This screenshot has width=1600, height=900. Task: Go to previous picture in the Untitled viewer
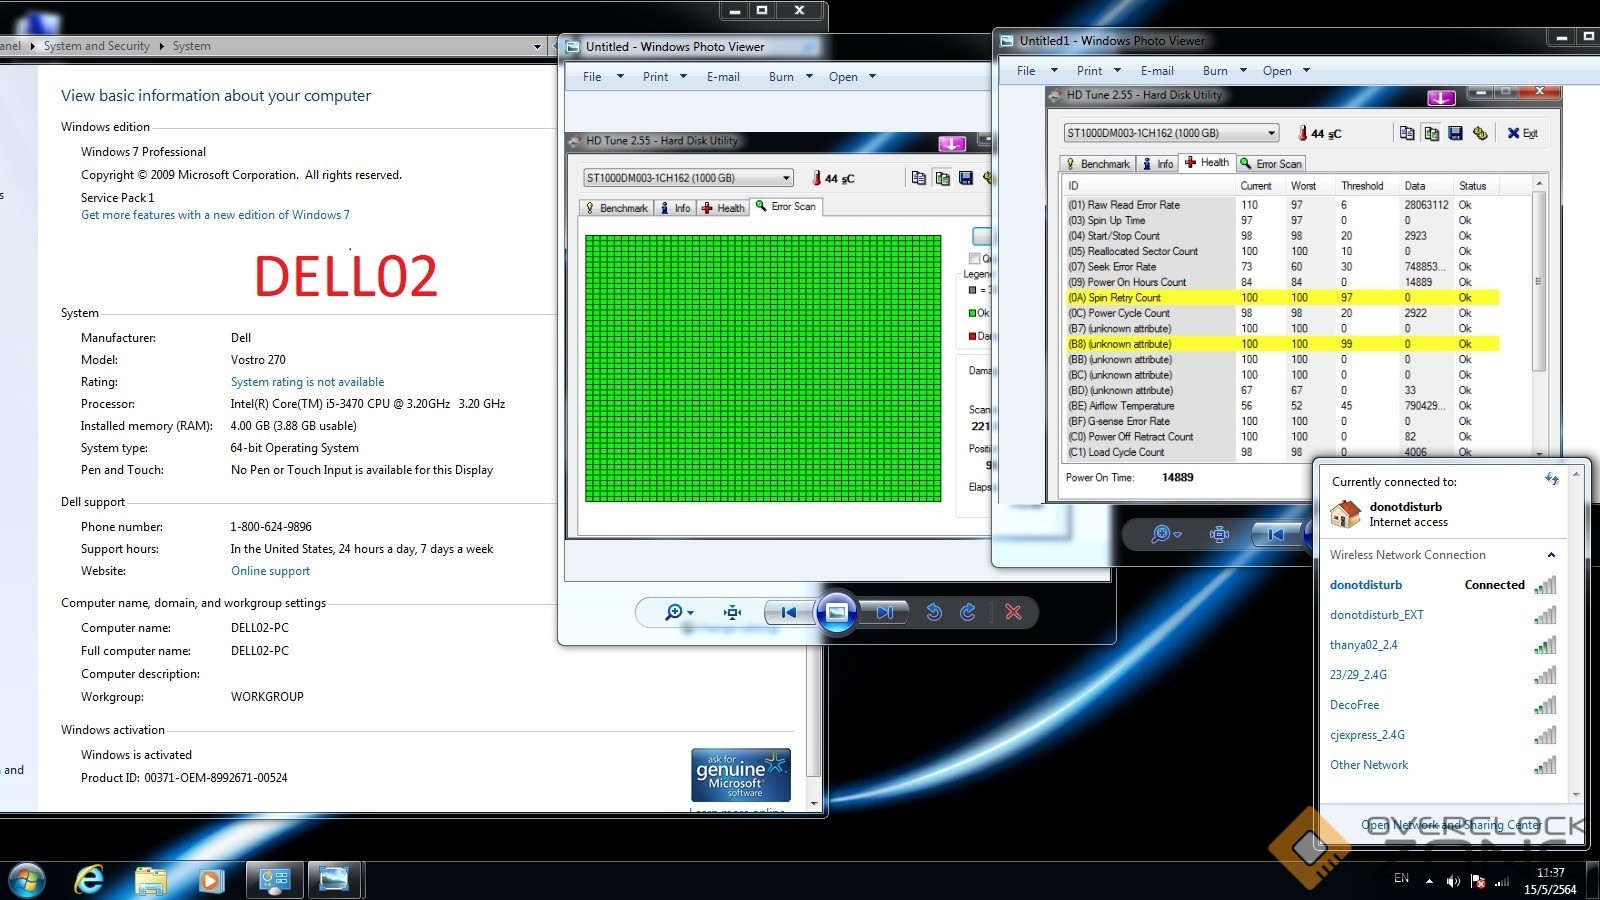pos(788,612)
